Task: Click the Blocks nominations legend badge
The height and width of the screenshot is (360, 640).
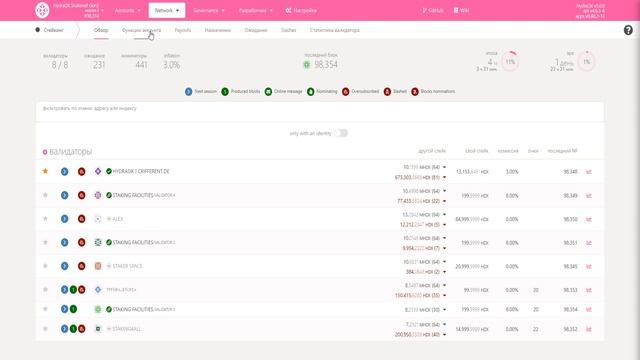Action: click(415, 91)
